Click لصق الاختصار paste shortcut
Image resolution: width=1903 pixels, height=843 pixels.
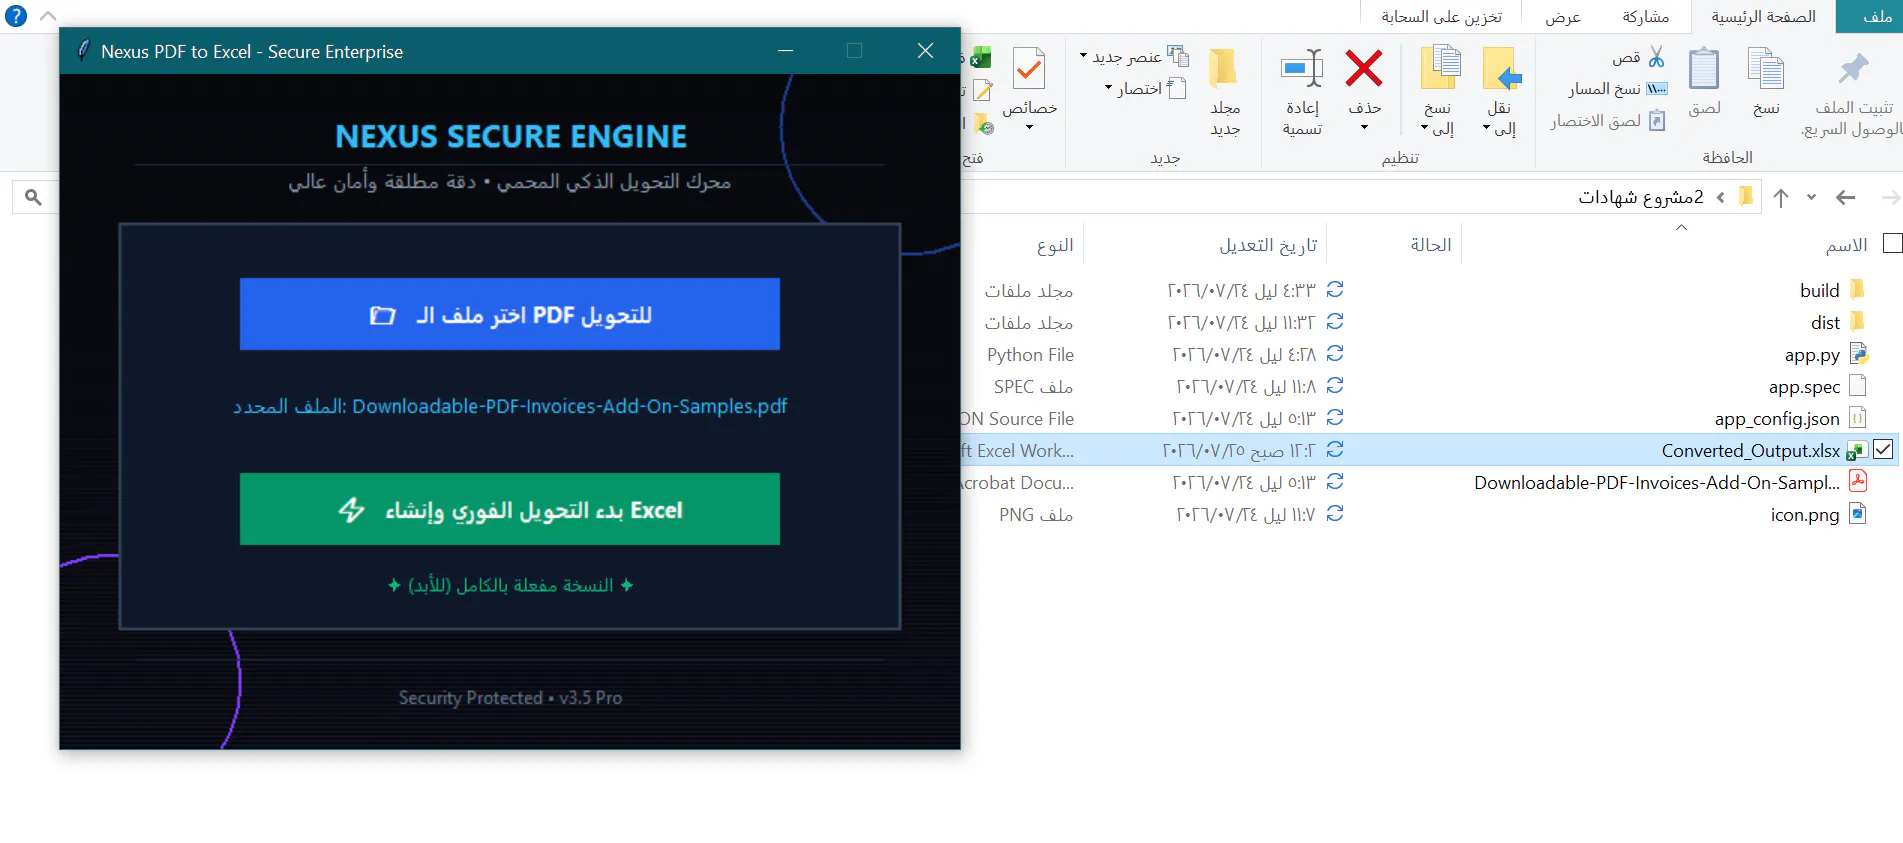(1607, 121)
